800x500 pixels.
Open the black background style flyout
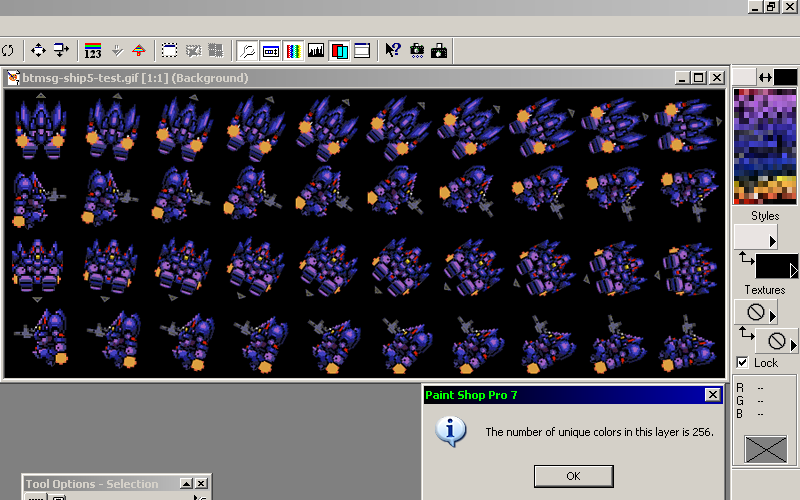[x=793, y=270]
